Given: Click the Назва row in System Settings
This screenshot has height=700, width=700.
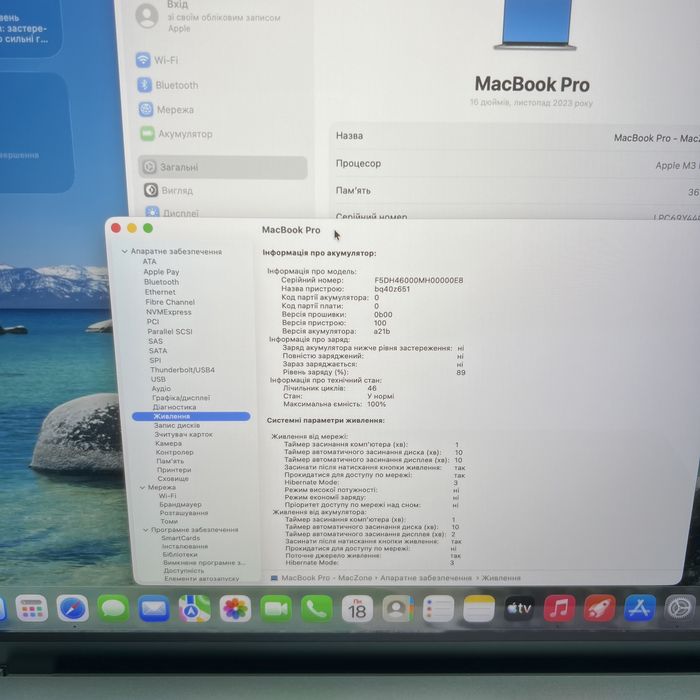Looking at the screenshot, I should (x=516, y=136).
